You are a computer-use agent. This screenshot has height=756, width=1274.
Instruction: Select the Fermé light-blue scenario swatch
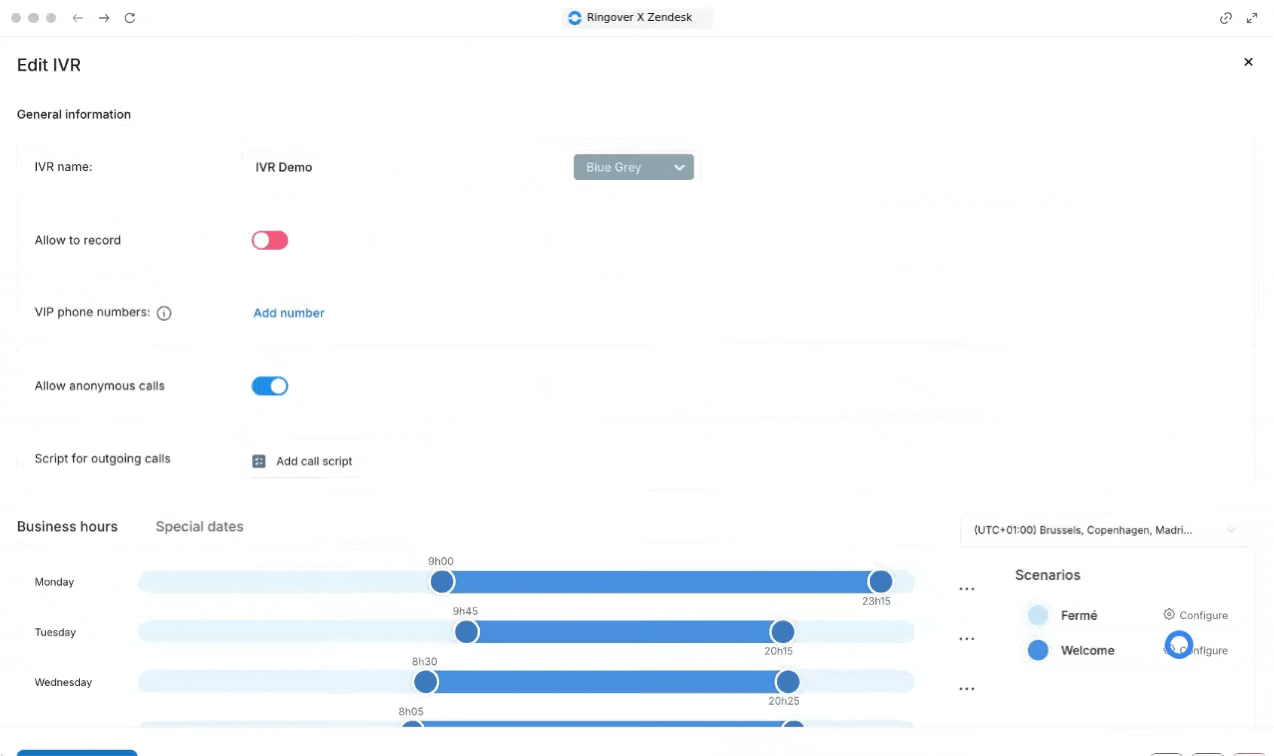[1038, 615]
